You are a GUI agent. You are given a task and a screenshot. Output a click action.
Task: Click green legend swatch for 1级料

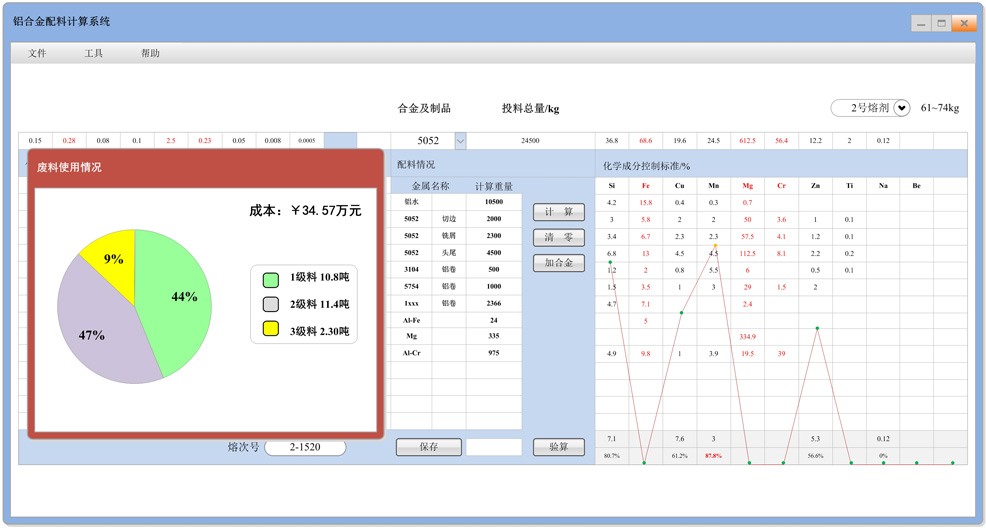tap(270, 280)
